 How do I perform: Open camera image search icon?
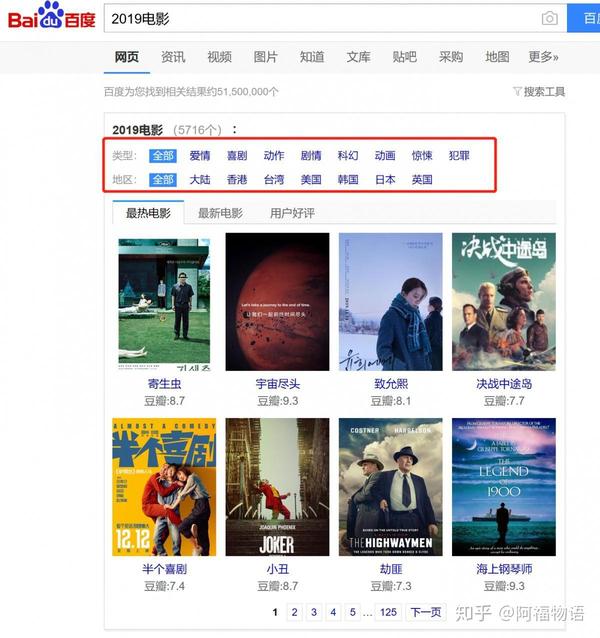pos(550,18)
